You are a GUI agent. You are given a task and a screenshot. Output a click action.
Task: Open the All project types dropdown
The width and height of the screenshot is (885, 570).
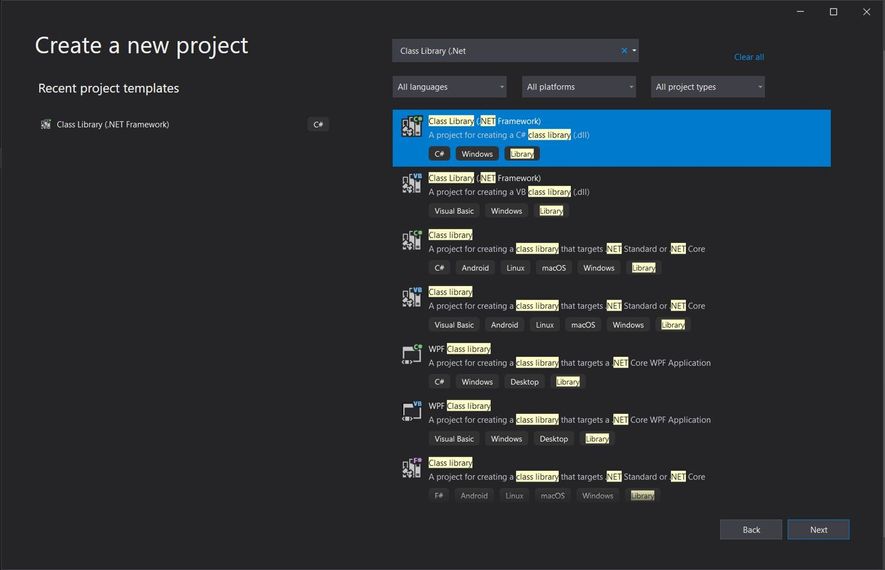(708, 87)
